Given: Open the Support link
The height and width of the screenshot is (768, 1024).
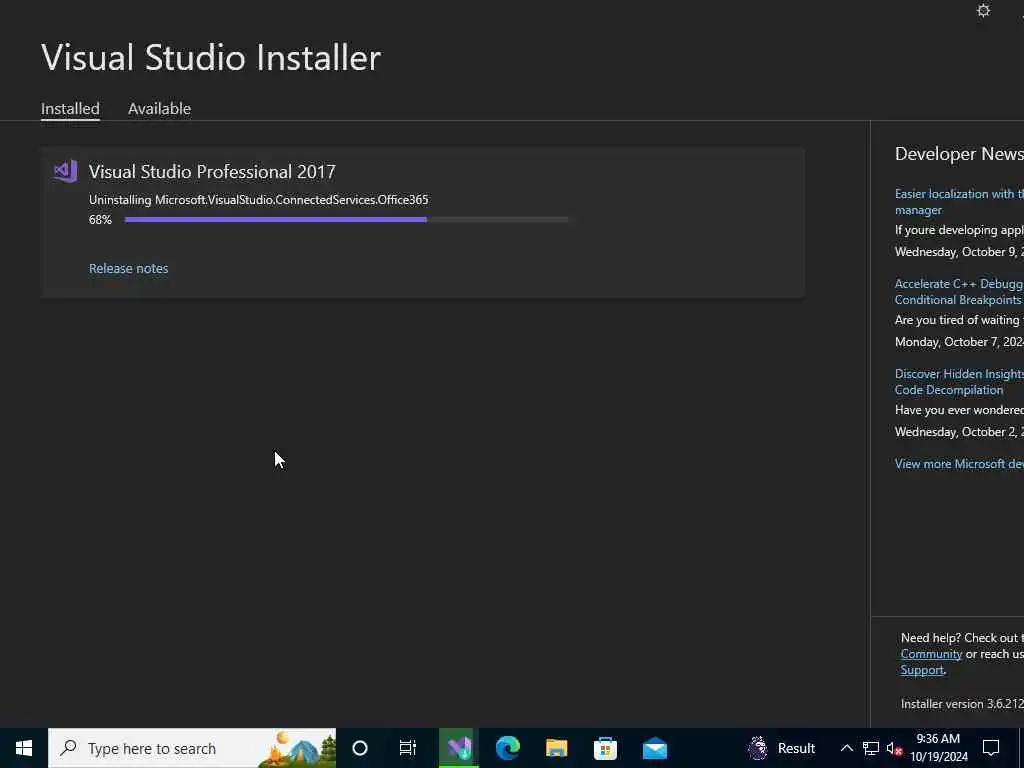Looking at the screenshot, I should coord(922,670).
